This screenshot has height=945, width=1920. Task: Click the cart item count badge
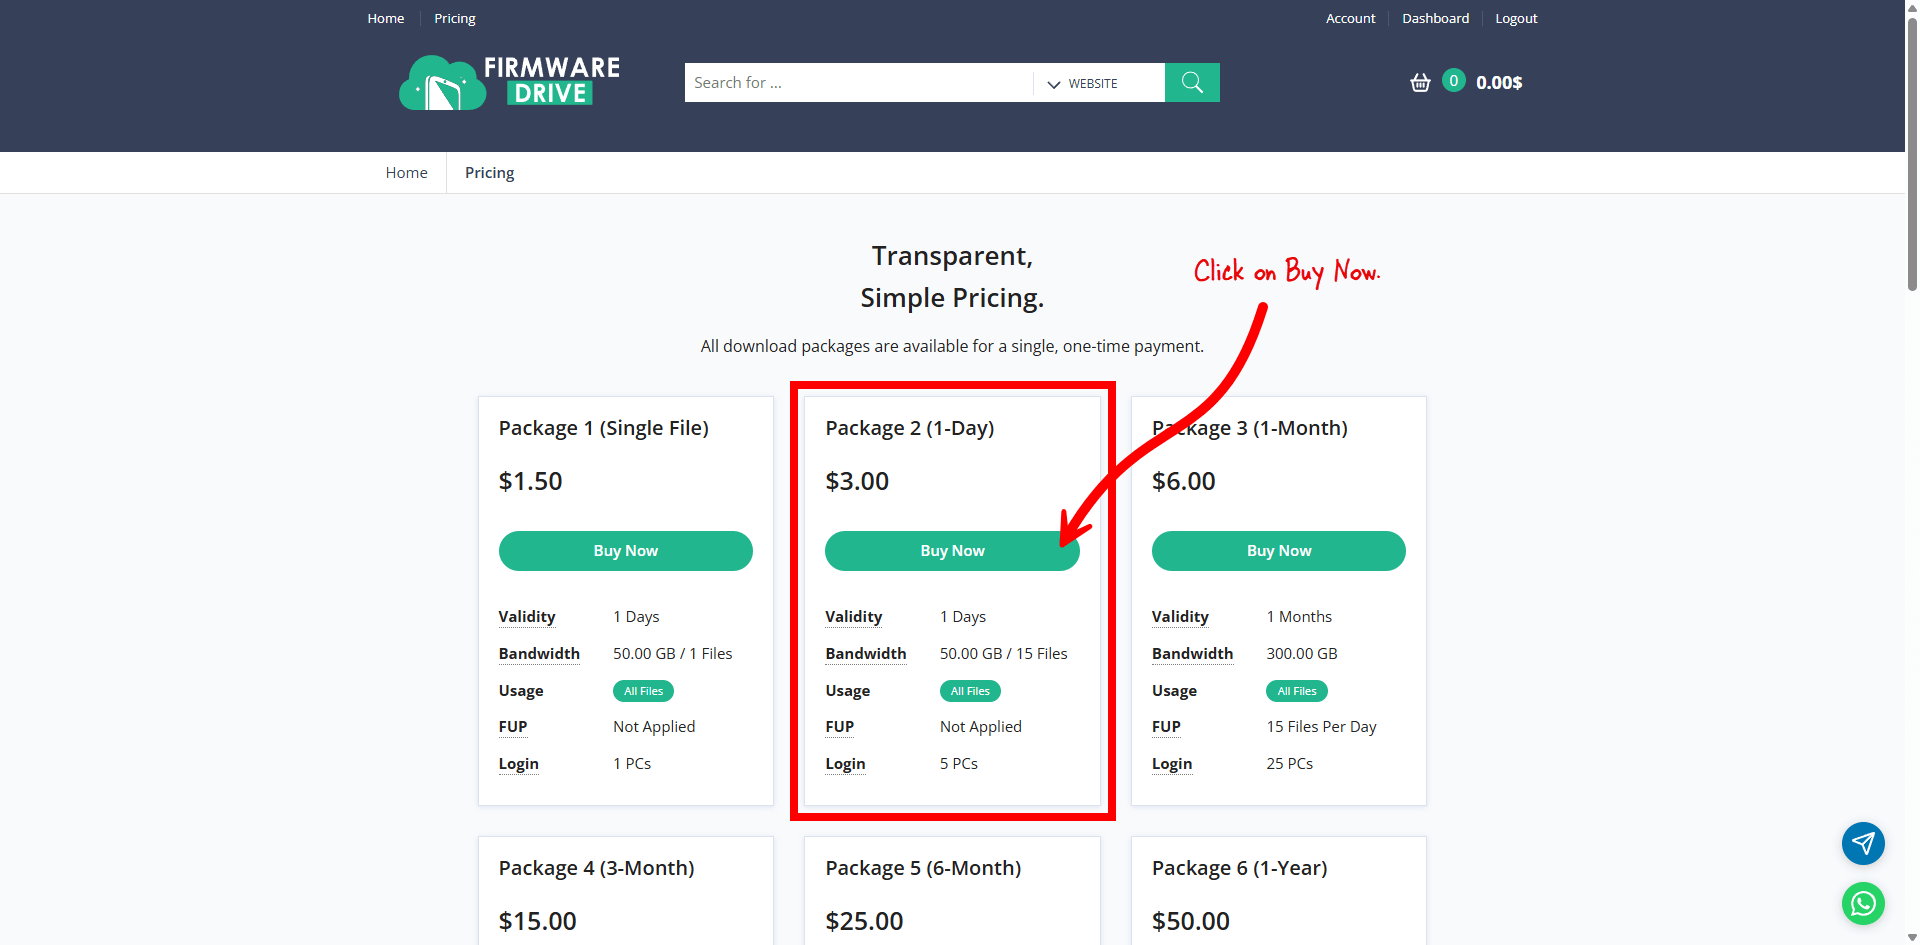(x=1454, y=81)
